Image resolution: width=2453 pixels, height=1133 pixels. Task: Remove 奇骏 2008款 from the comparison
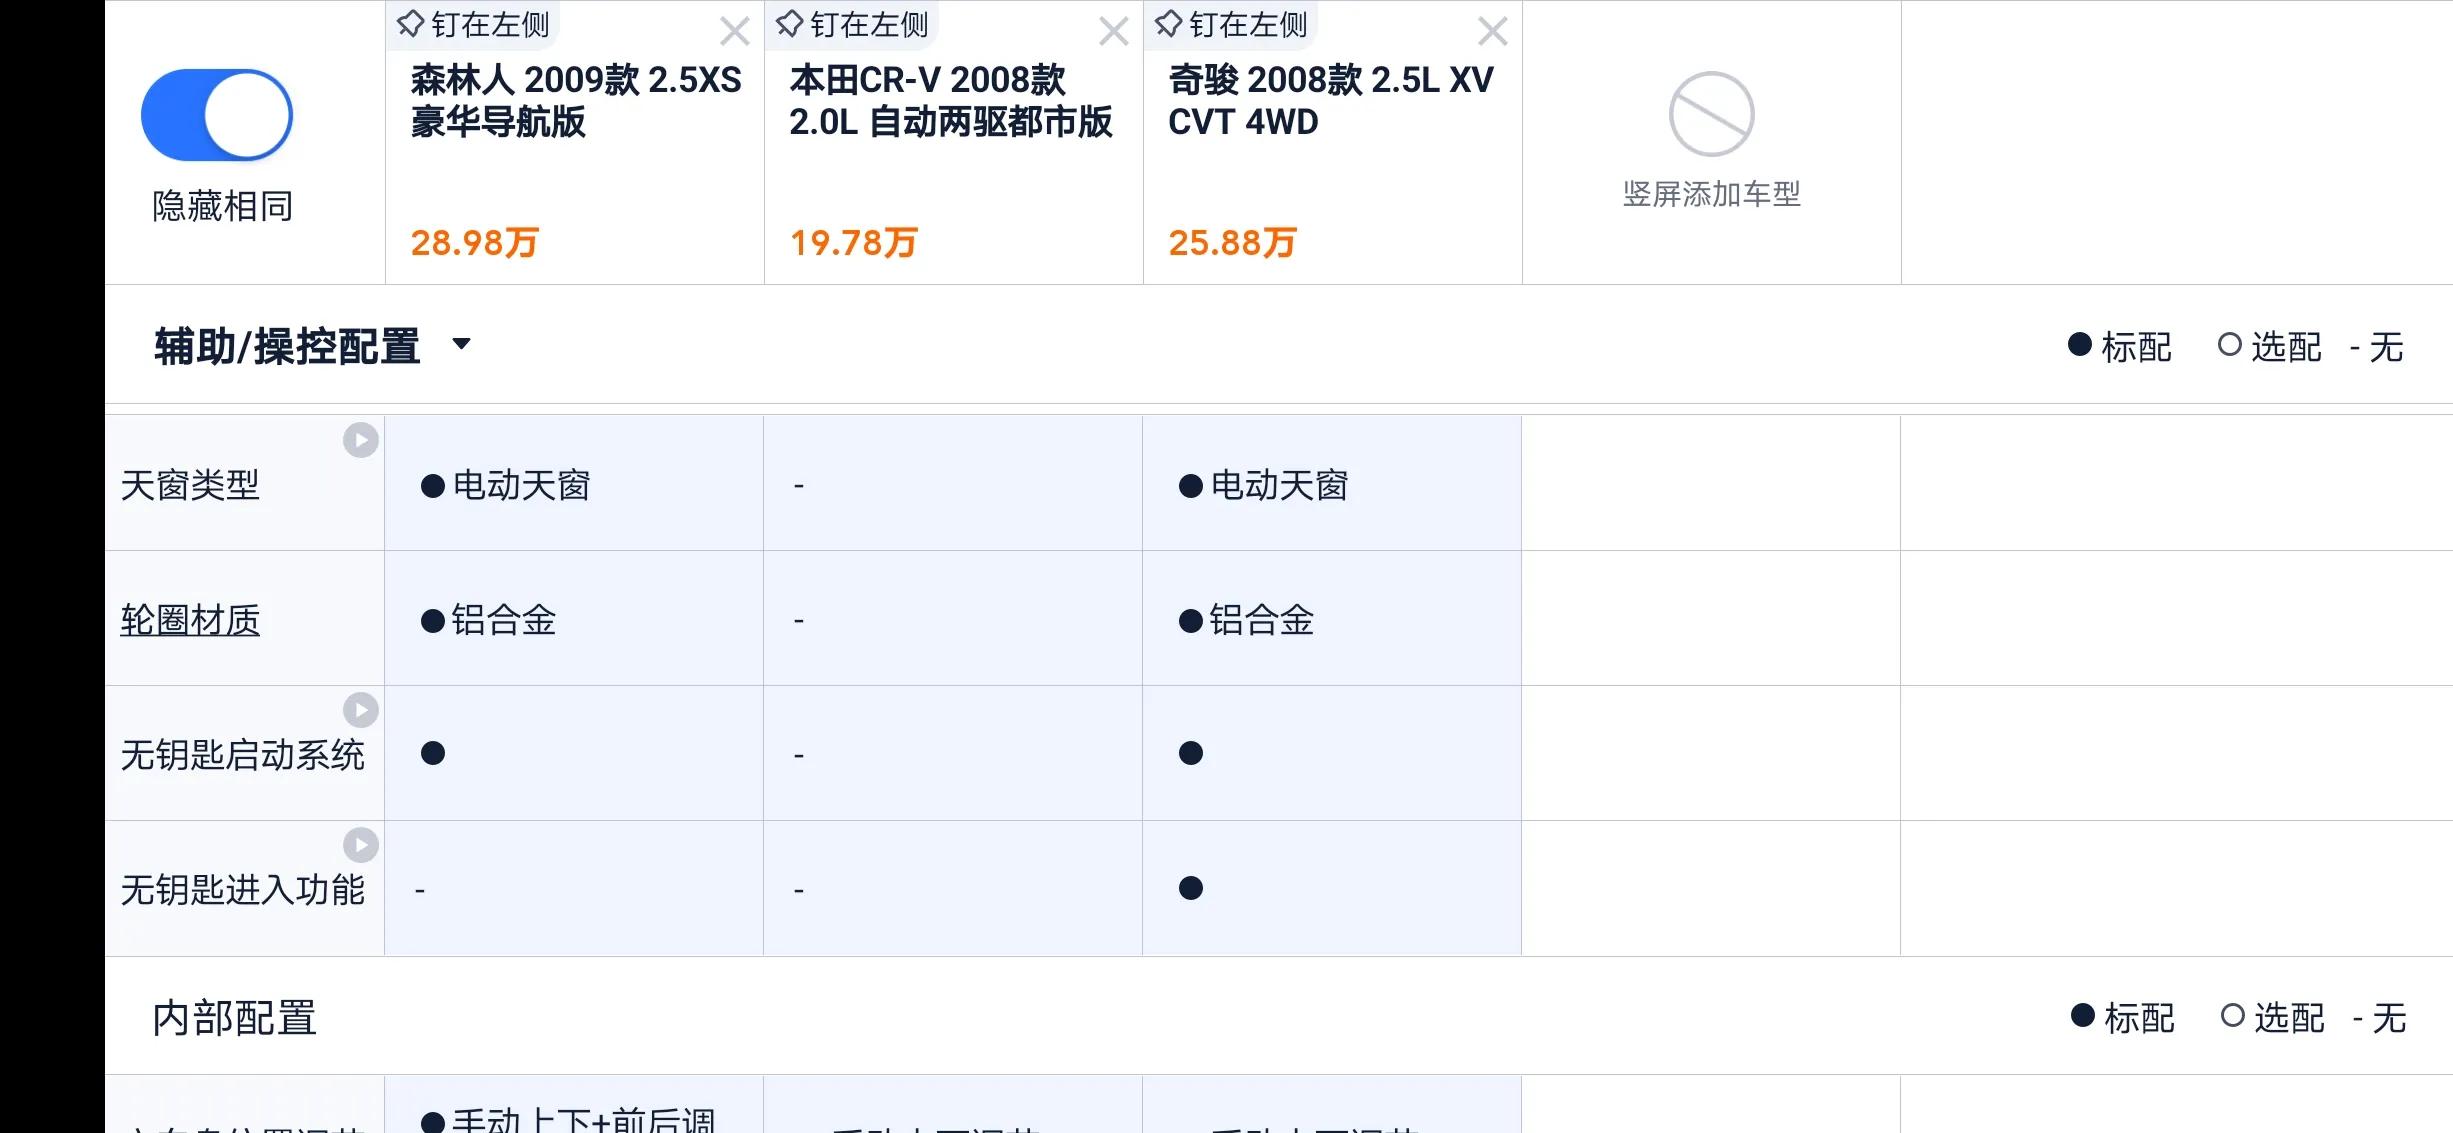(1491, 31)
